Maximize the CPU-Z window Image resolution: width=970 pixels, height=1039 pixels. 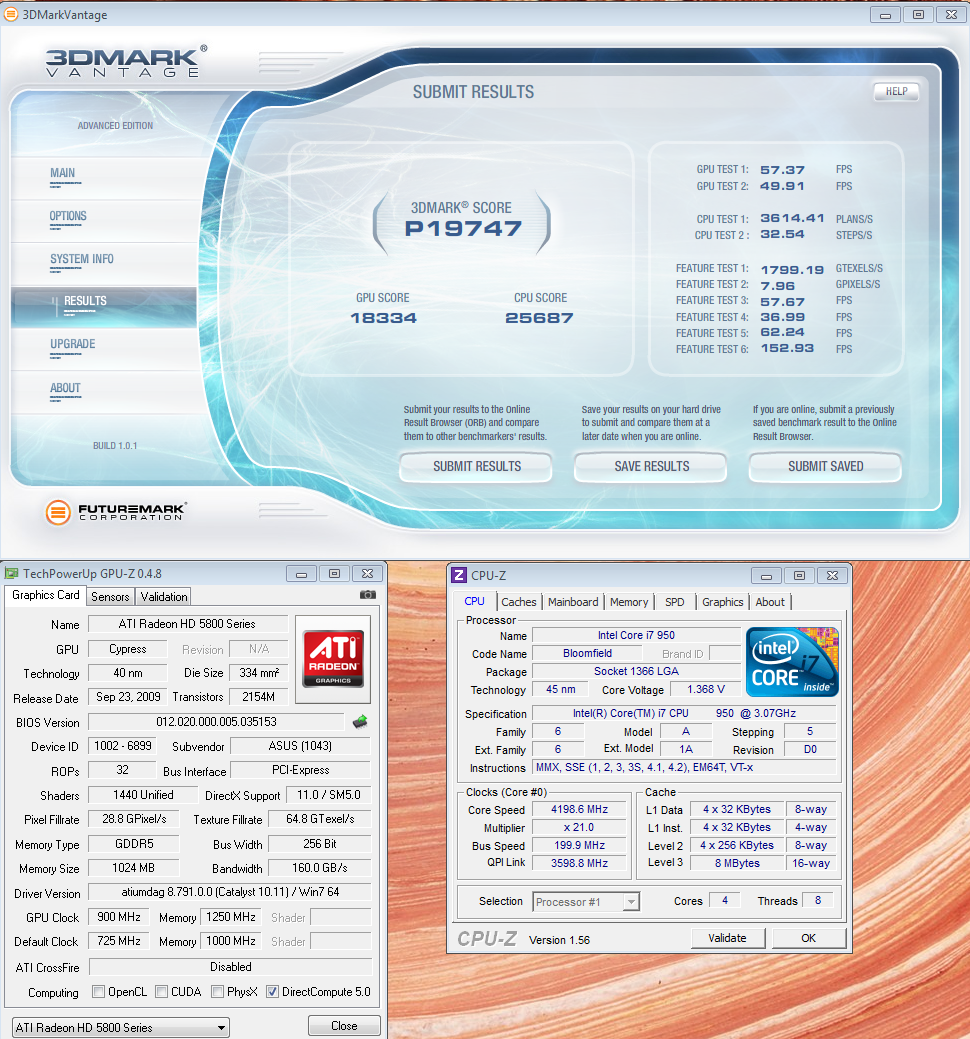pos(800,576)
